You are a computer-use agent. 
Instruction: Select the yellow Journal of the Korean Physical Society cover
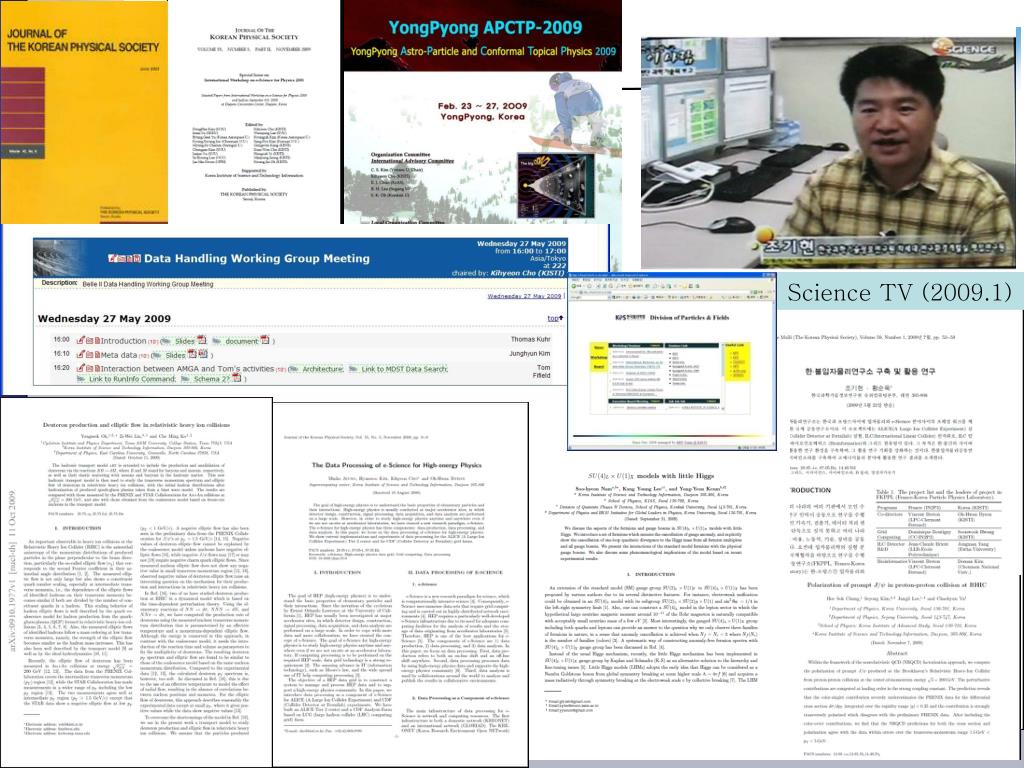tap(84, 112)
